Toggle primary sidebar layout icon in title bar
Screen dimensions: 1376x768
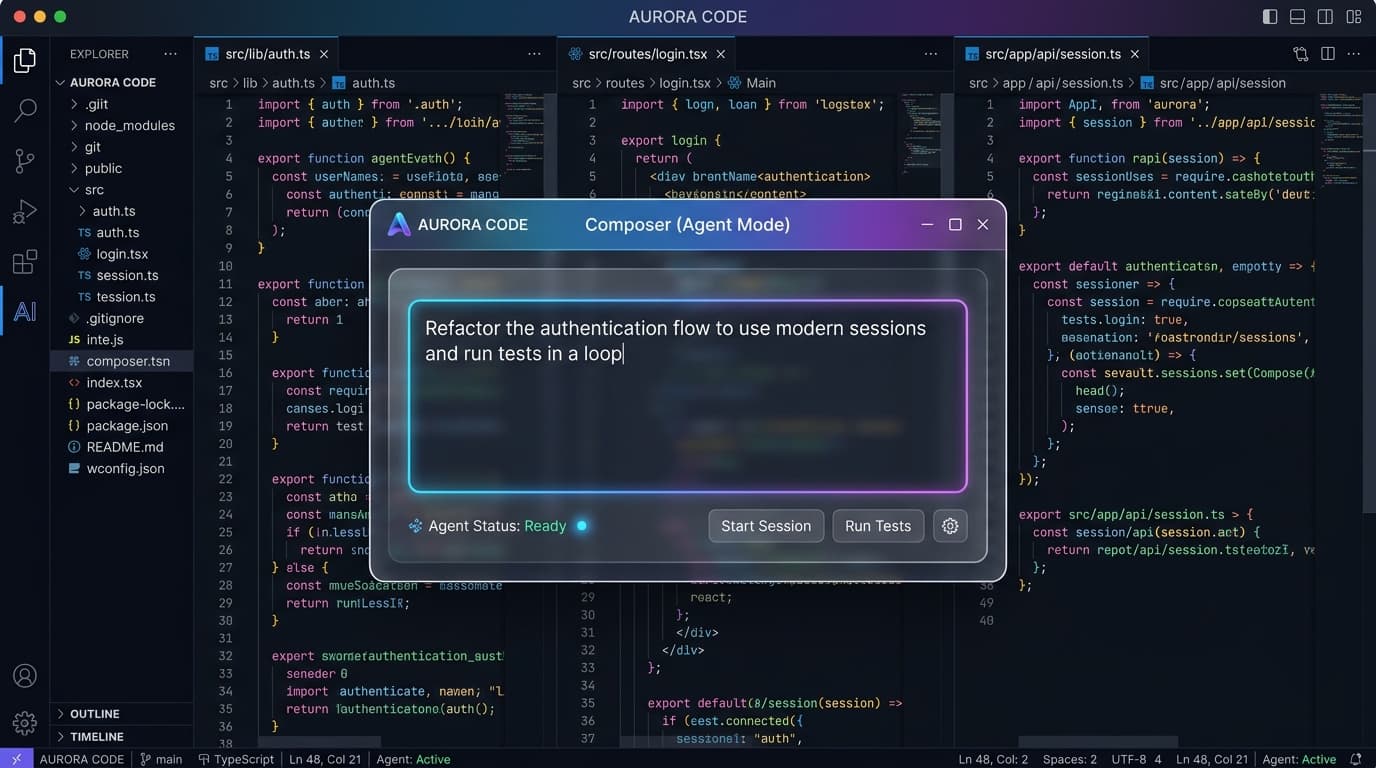tap(1270, 17)
